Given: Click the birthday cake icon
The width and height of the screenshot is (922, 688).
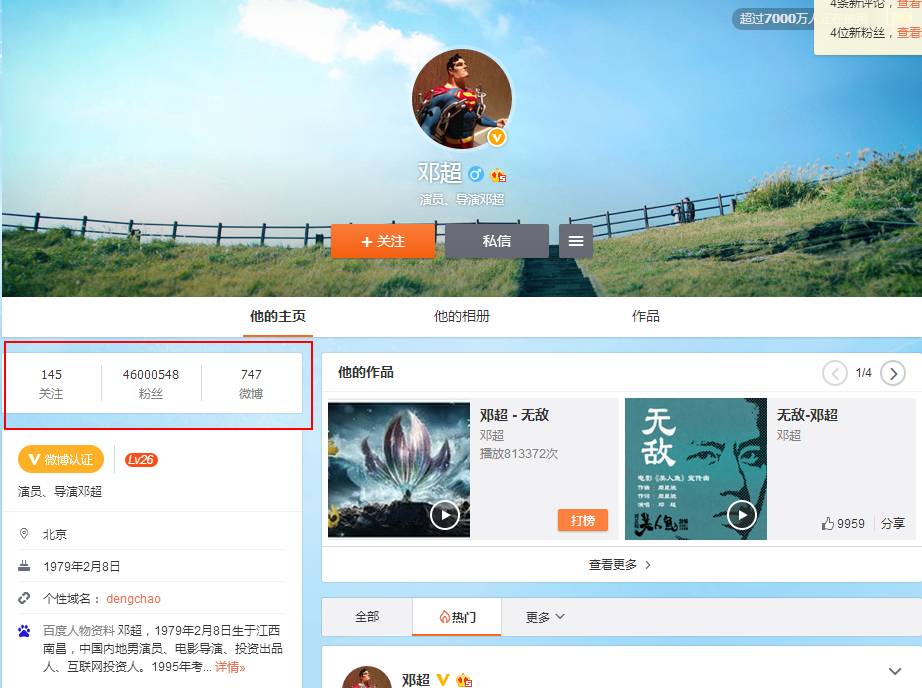Looking at the screenshot, I should (x=24, y=566).
